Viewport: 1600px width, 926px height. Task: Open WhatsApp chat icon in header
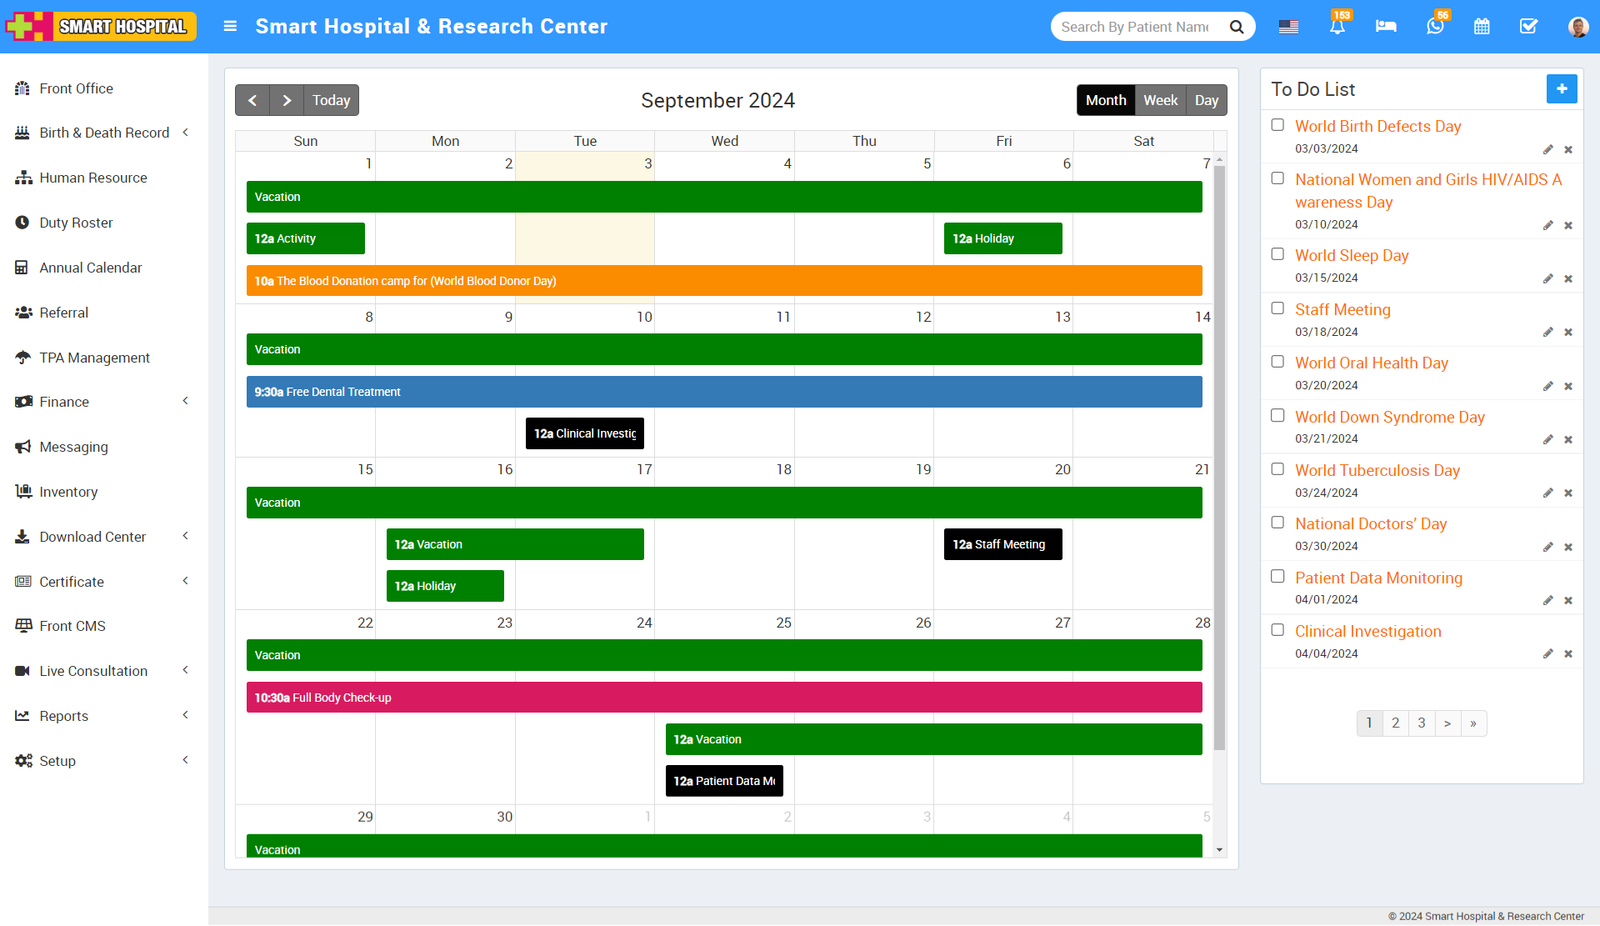click(1434, 27)
